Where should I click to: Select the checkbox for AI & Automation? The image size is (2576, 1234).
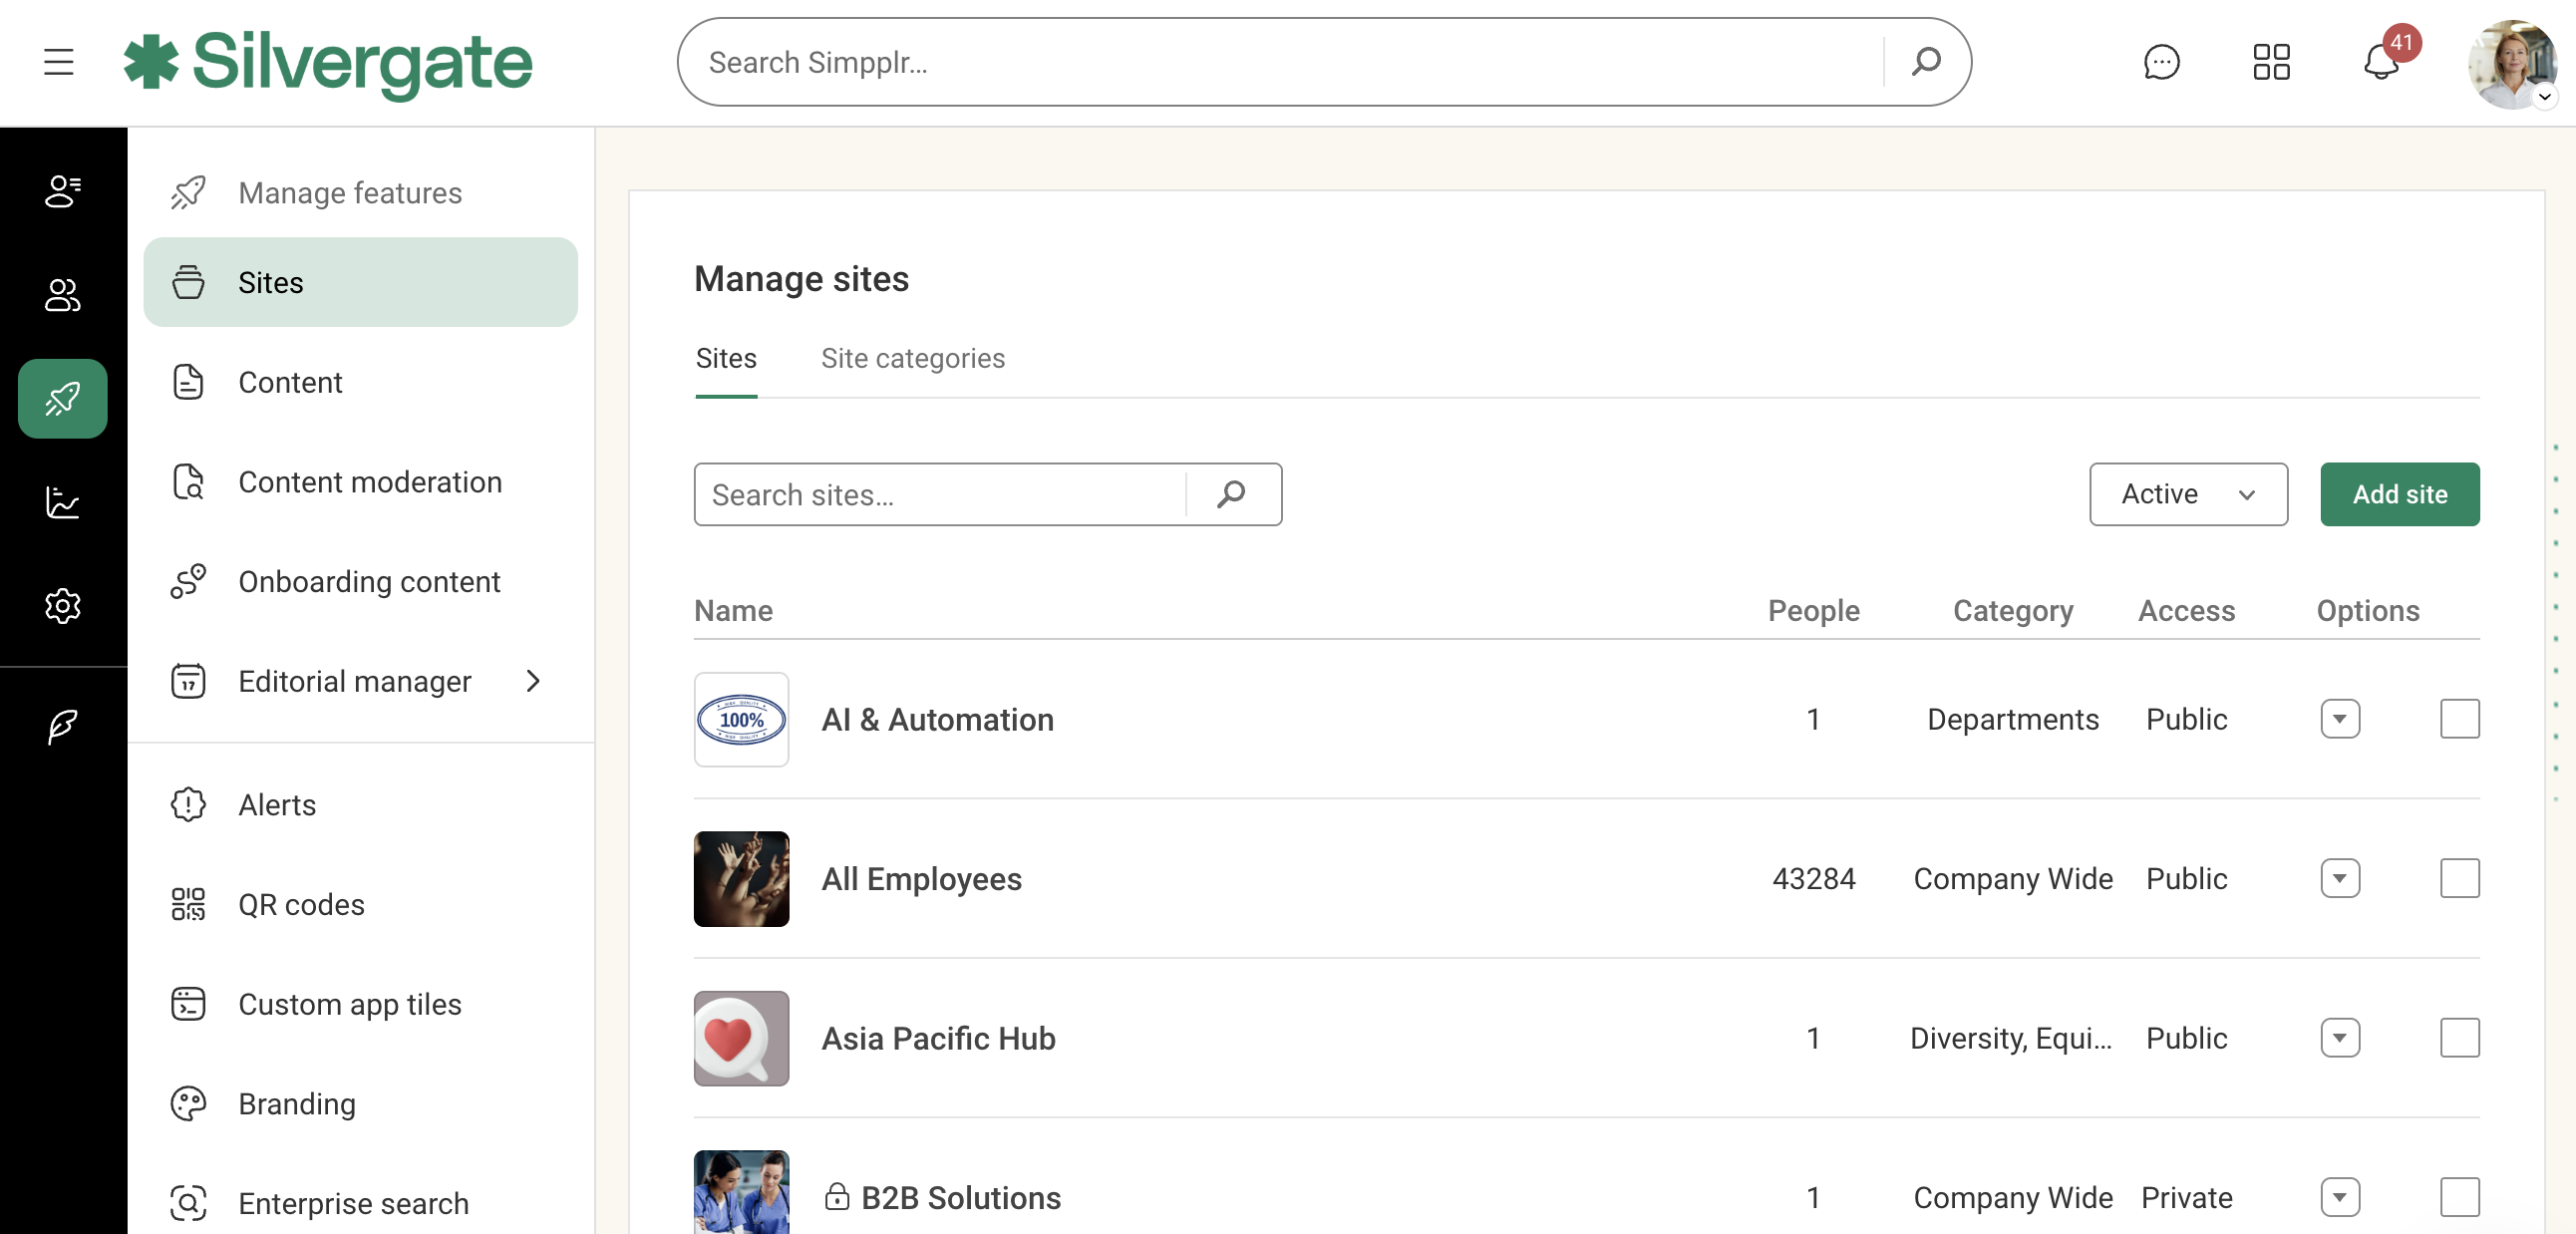click(2462, 718)
